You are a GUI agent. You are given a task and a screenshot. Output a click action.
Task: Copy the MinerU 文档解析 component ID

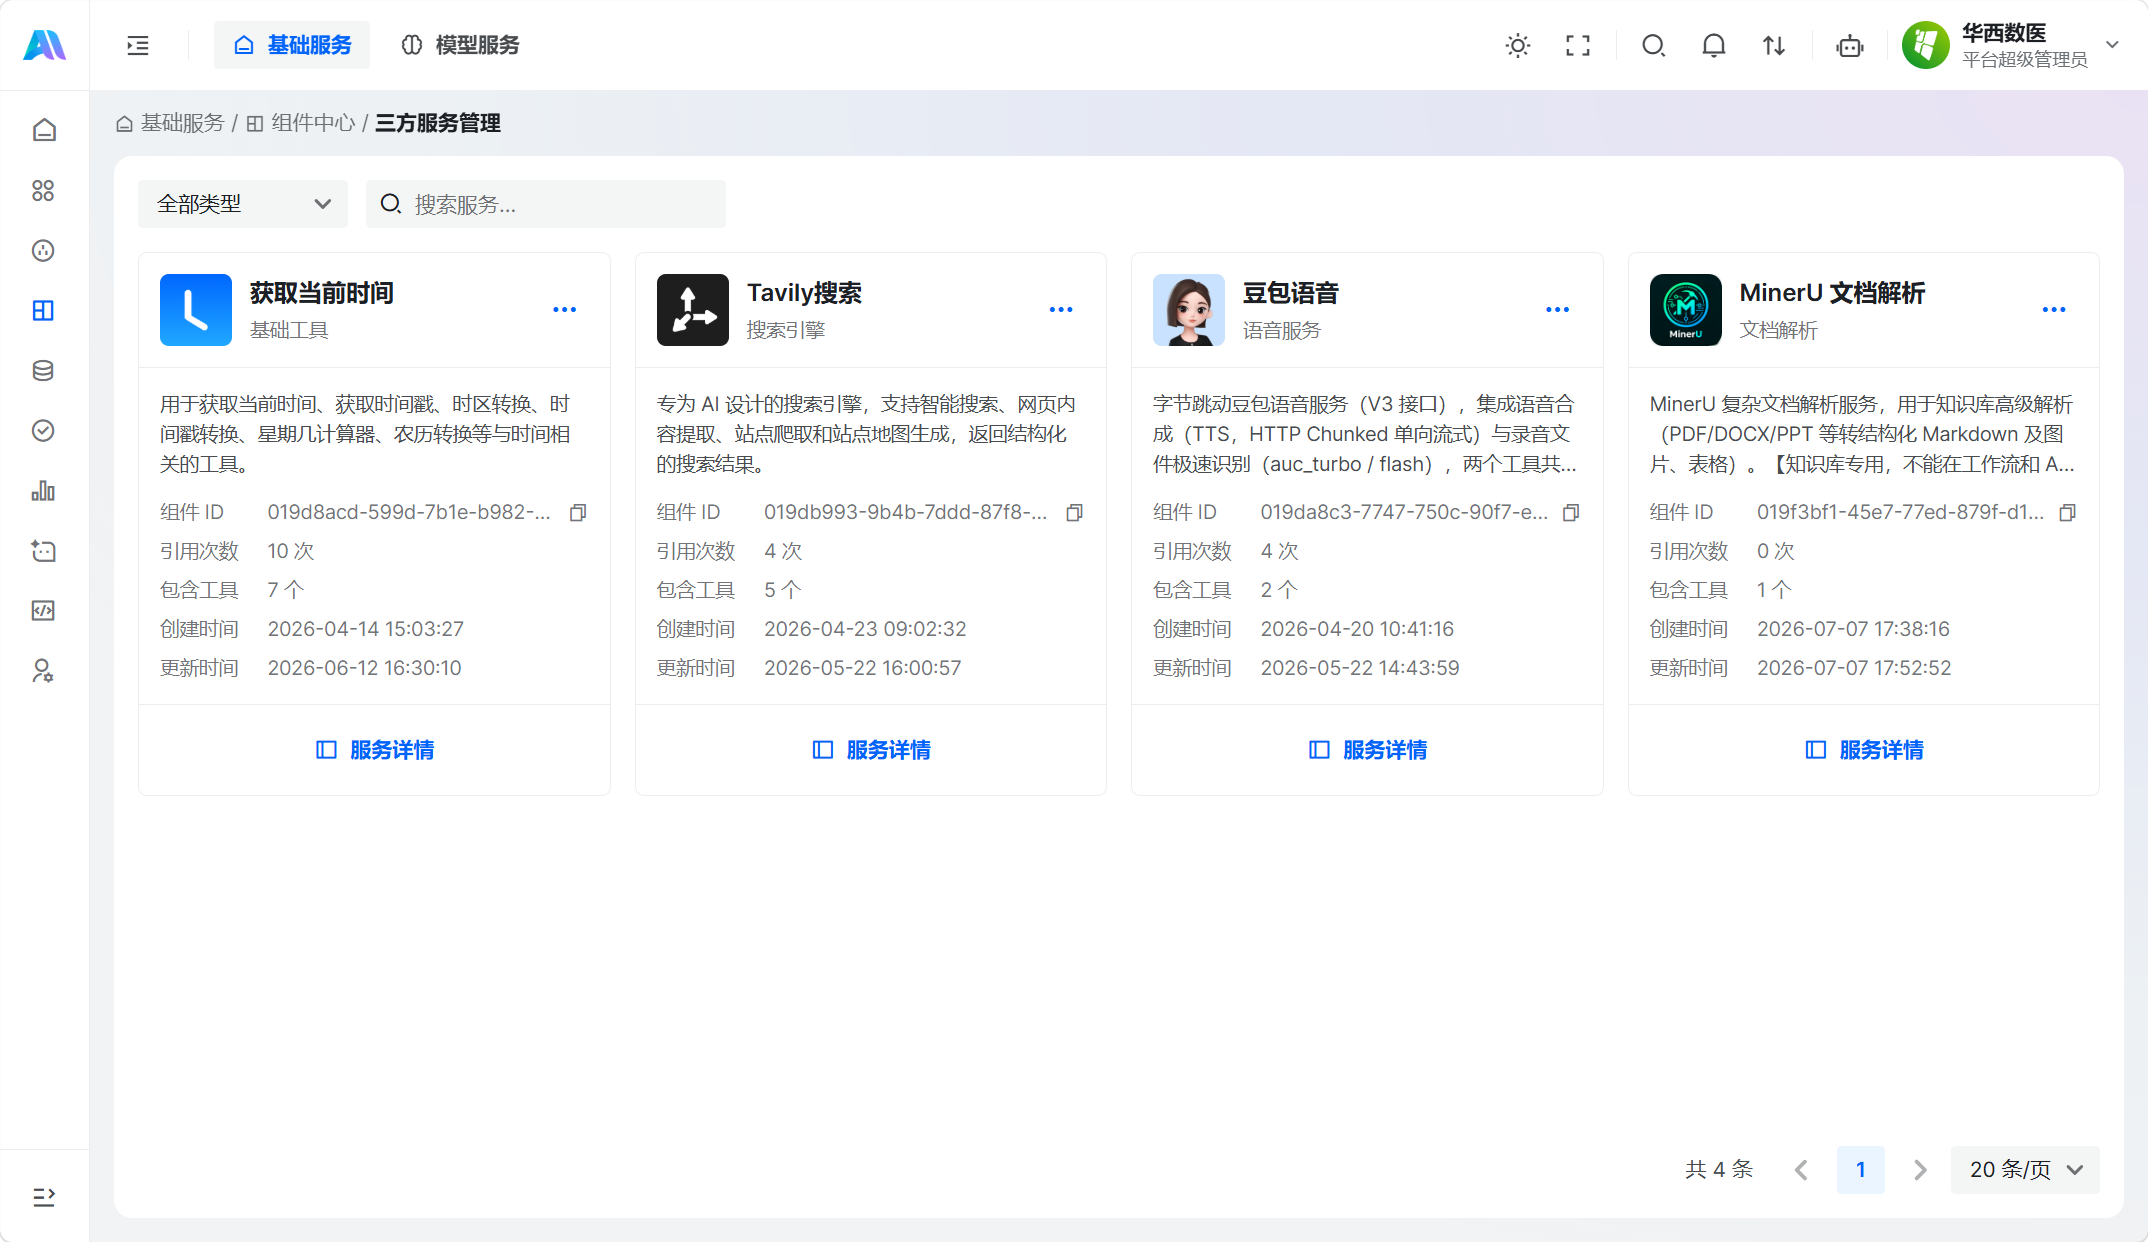click(2068, 513)
